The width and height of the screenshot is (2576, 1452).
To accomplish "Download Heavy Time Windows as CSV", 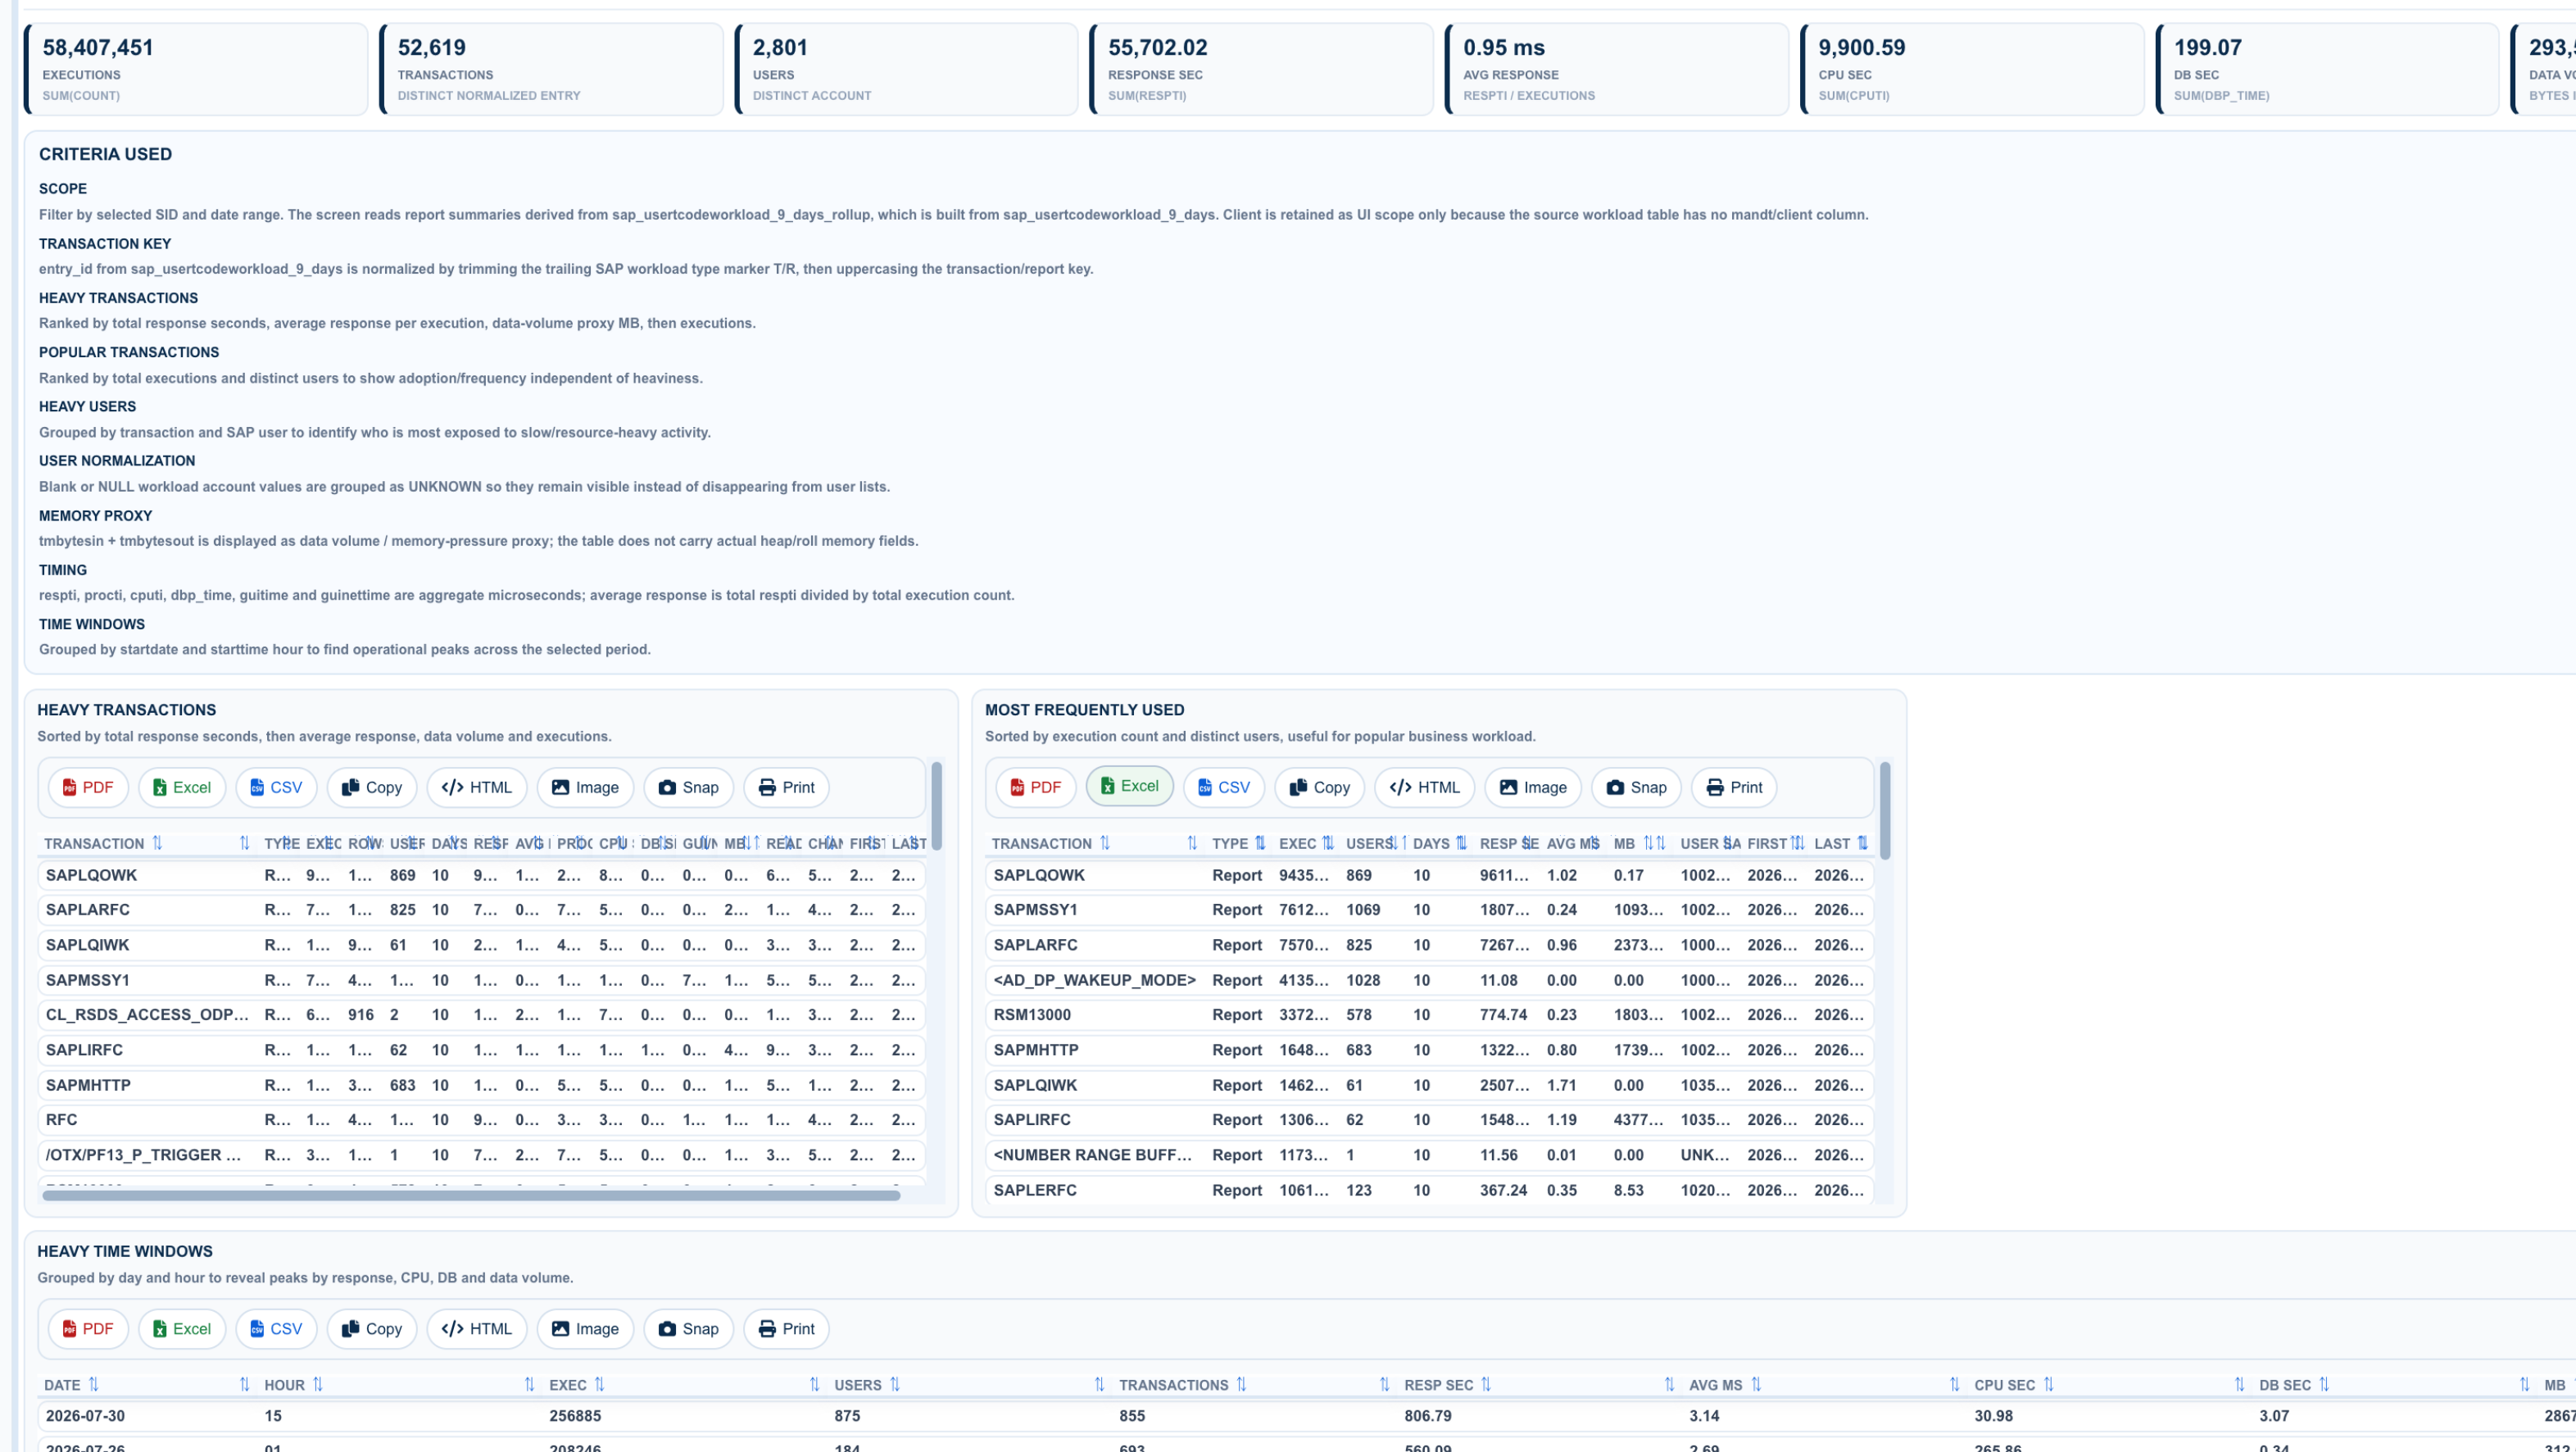I will coord(276,1328).
